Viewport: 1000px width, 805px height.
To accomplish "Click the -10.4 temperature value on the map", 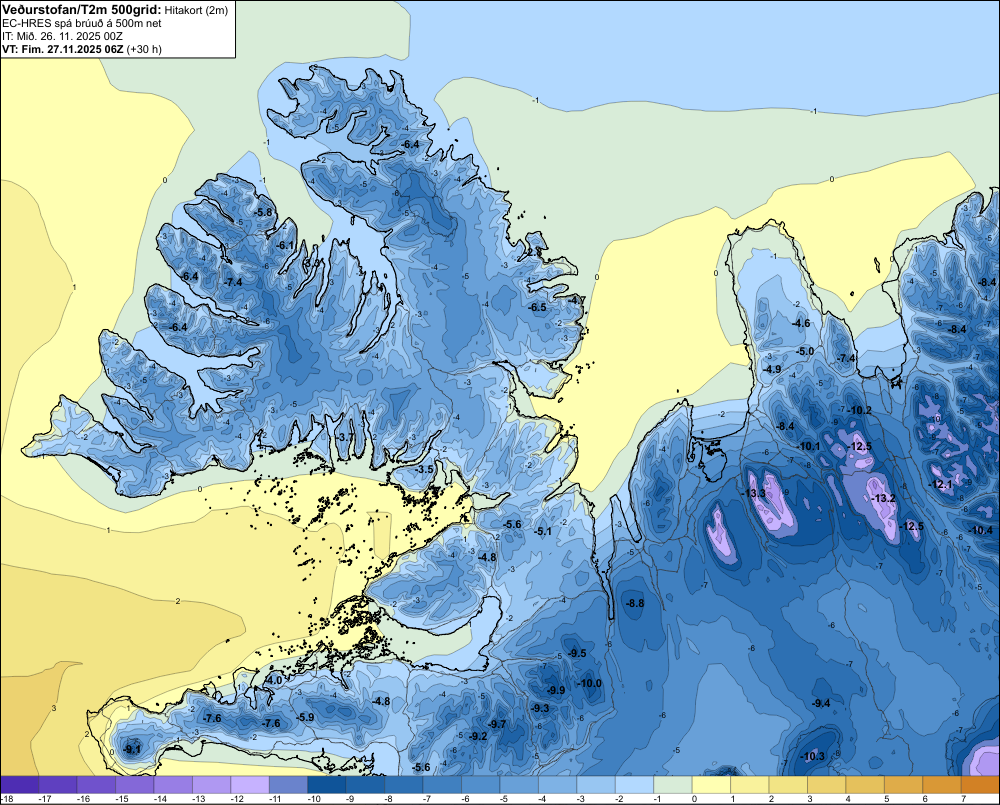I will coord(981,530).
